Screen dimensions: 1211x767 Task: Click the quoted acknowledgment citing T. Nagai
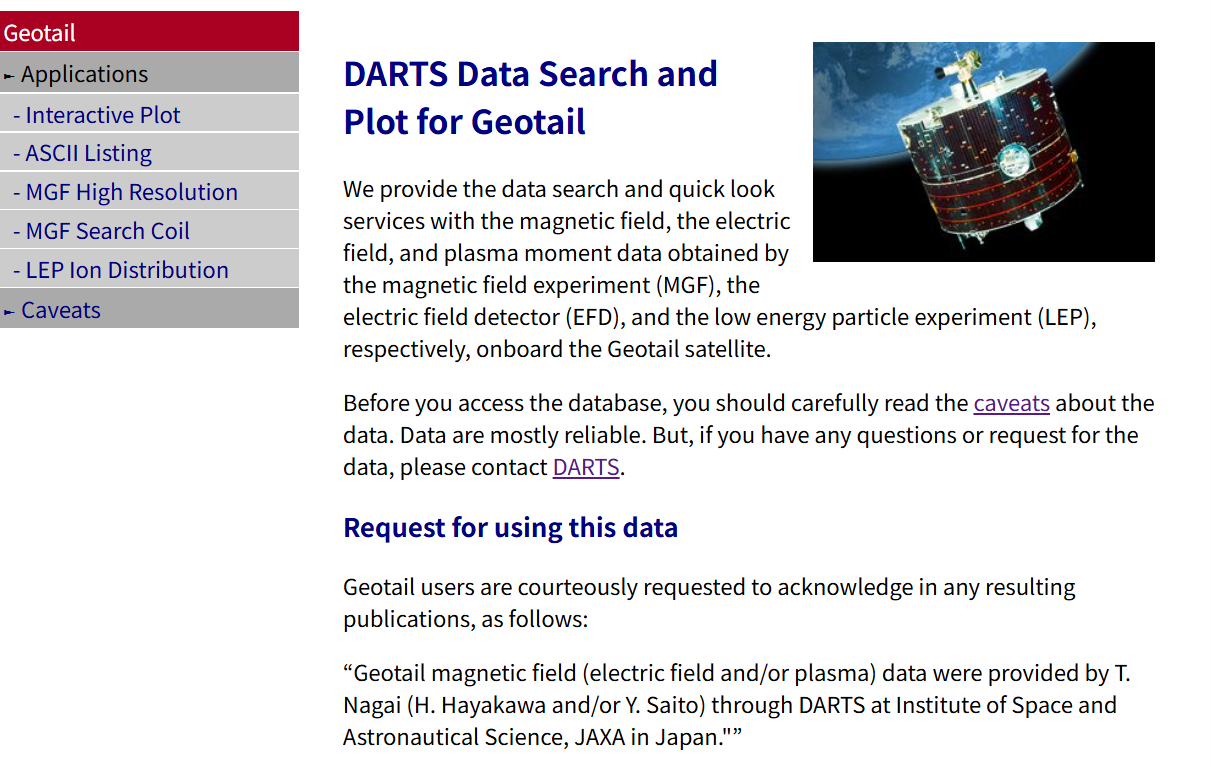point(735,705)
